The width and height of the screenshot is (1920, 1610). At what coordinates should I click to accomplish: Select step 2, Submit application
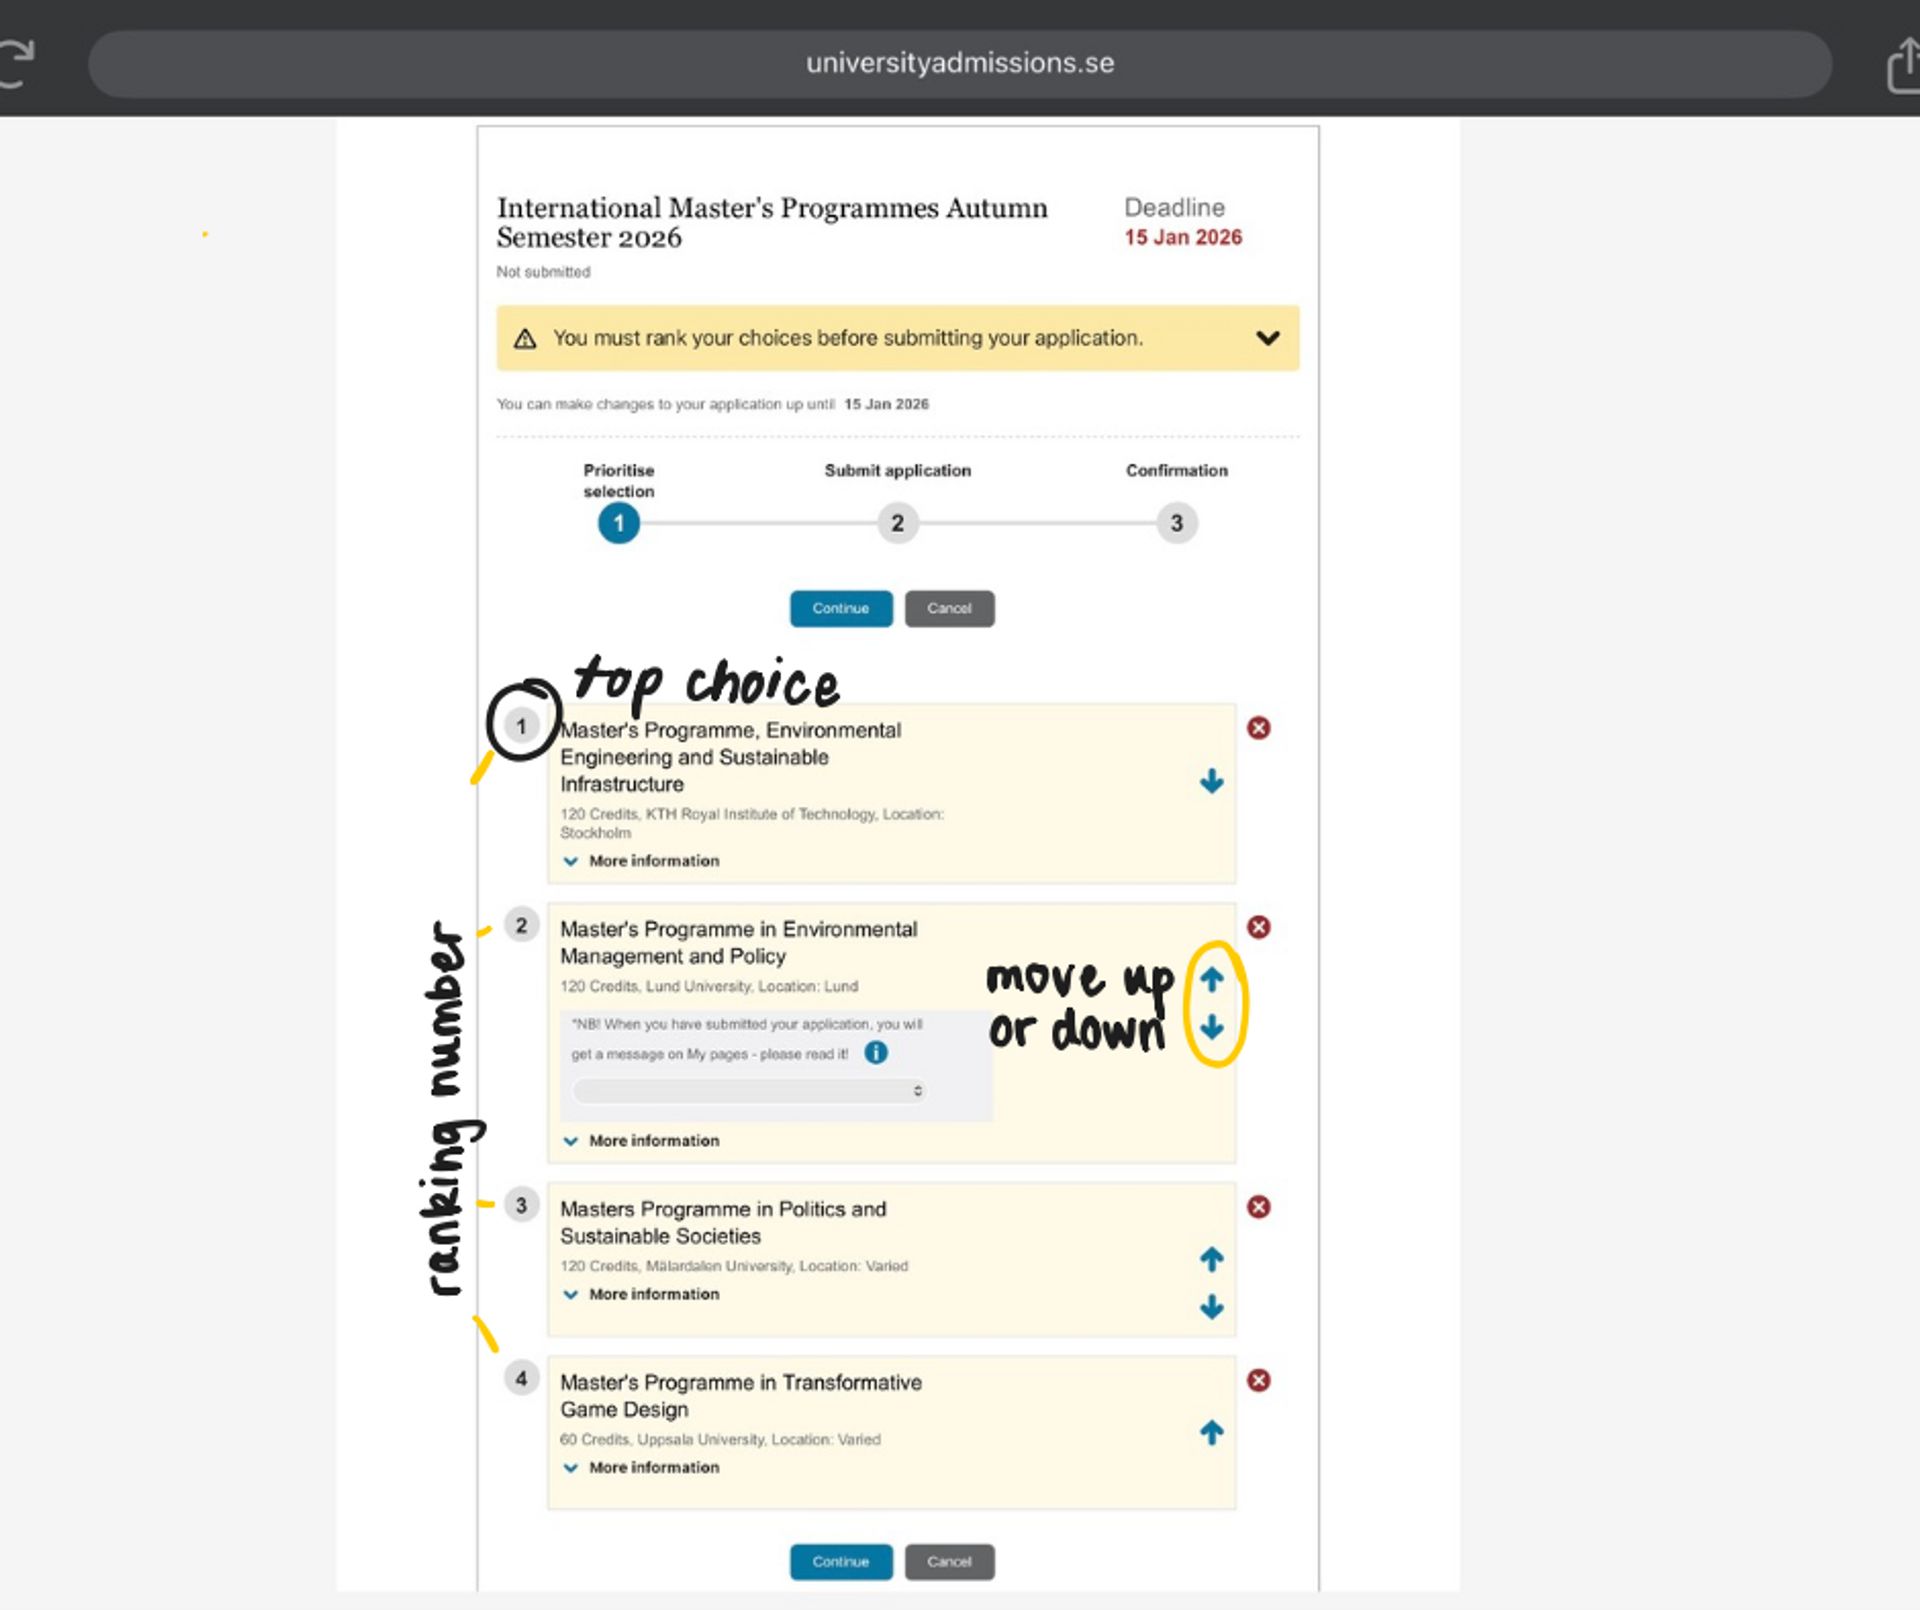(897, 523)
